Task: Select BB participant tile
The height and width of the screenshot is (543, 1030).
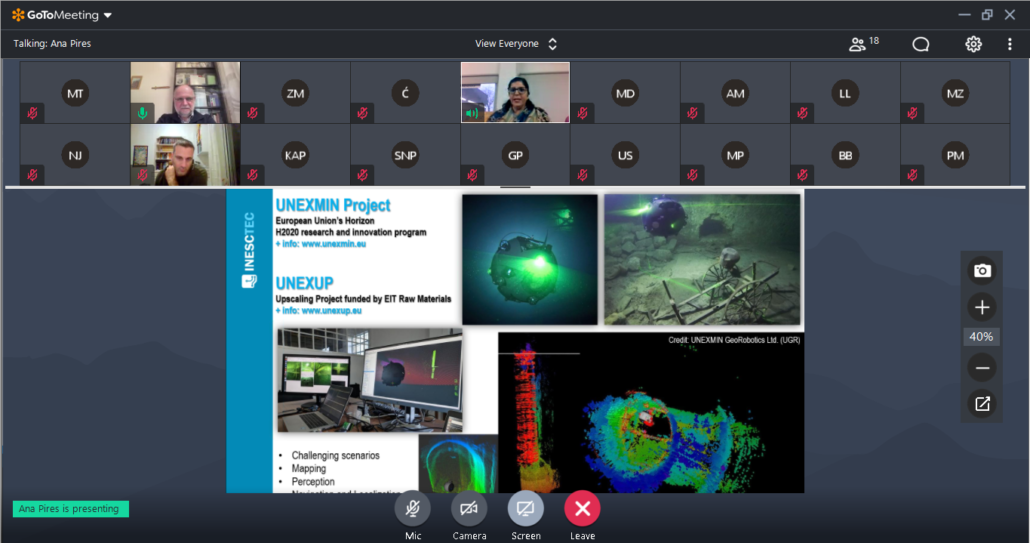Action: coord(845,155)
